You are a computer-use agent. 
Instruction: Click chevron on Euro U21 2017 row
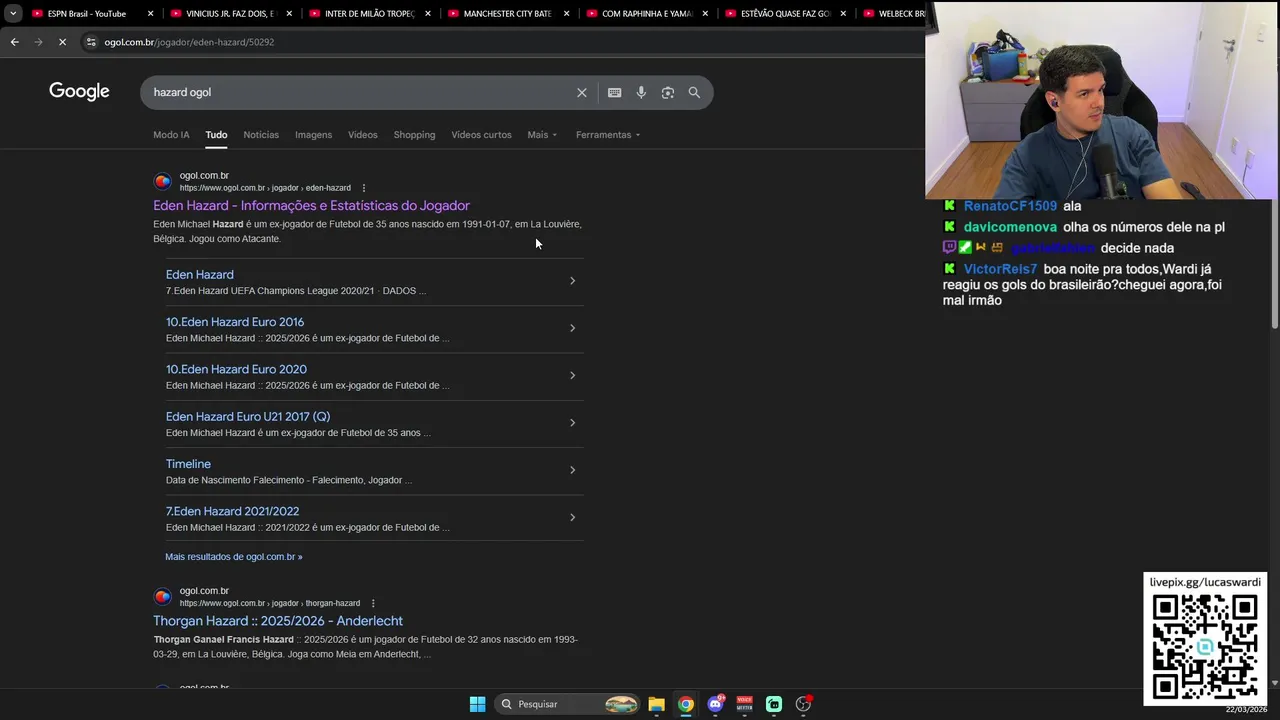(572, 423)
